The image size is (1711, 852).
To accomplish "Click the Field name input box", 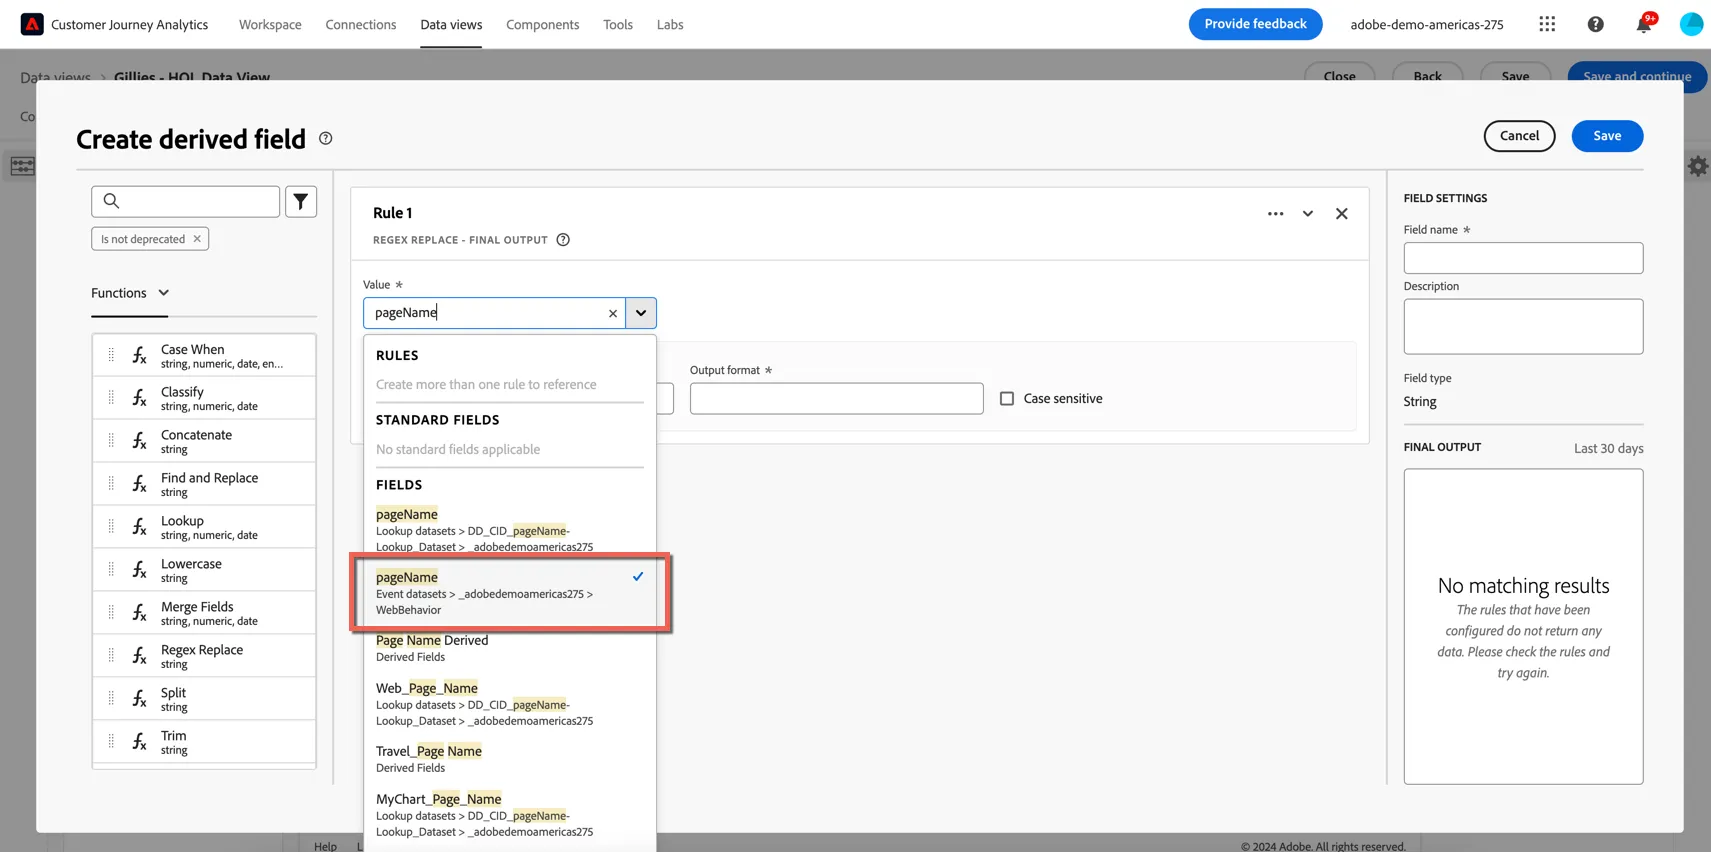I will pos(1523,258).
